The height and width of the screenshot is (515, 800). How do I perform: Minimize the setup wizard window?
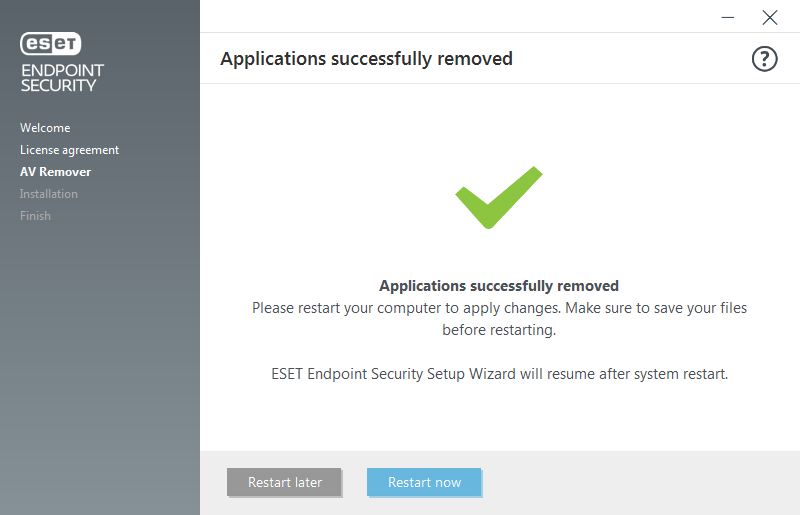click(727, 17)
